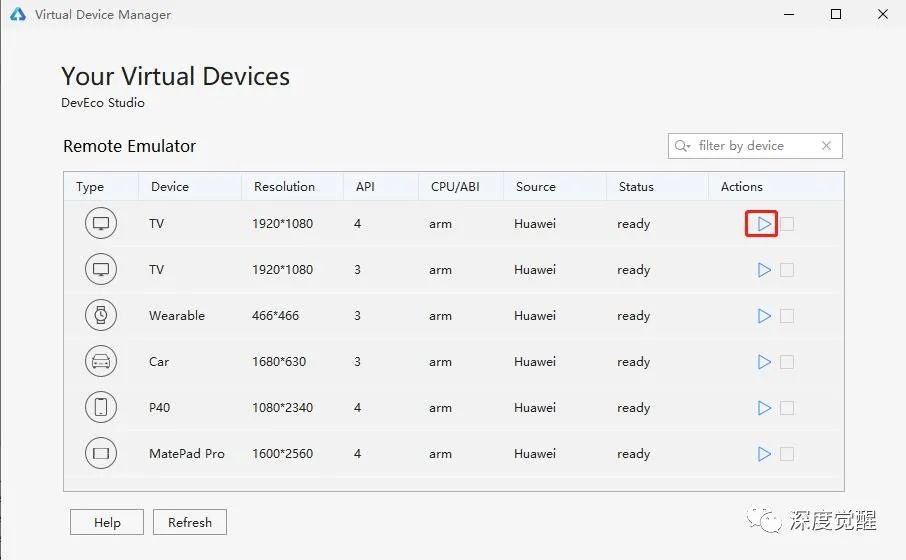This screenshot has width=906, height=560.
Task: Click stop square for TV API 4
Action: (787, 224)
